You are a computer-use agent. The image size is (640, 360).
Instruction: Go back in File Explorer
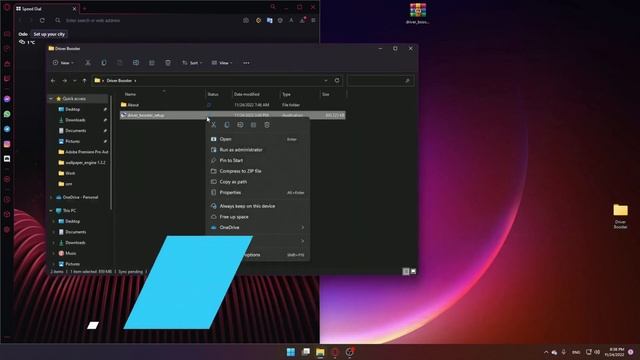point(53,81)
